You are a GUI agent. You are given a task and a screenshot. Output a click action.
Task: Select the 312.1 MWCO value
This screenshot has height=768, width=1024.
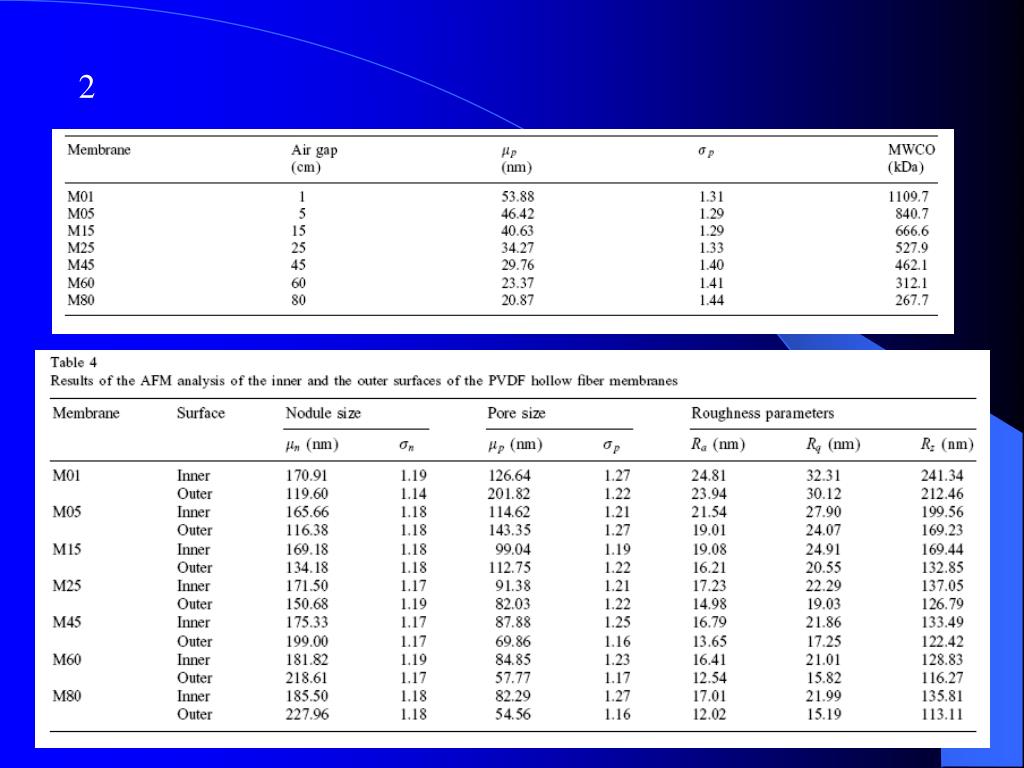pos(912,283)
